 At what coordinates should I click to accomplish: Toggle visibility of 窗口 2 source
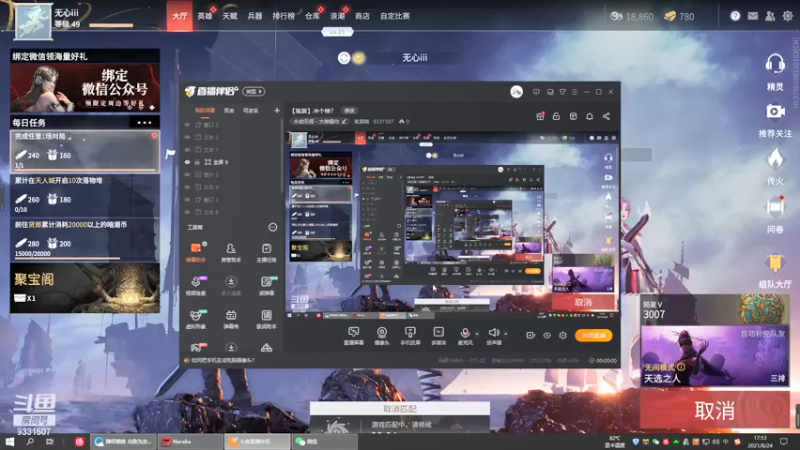coord(187,124)
